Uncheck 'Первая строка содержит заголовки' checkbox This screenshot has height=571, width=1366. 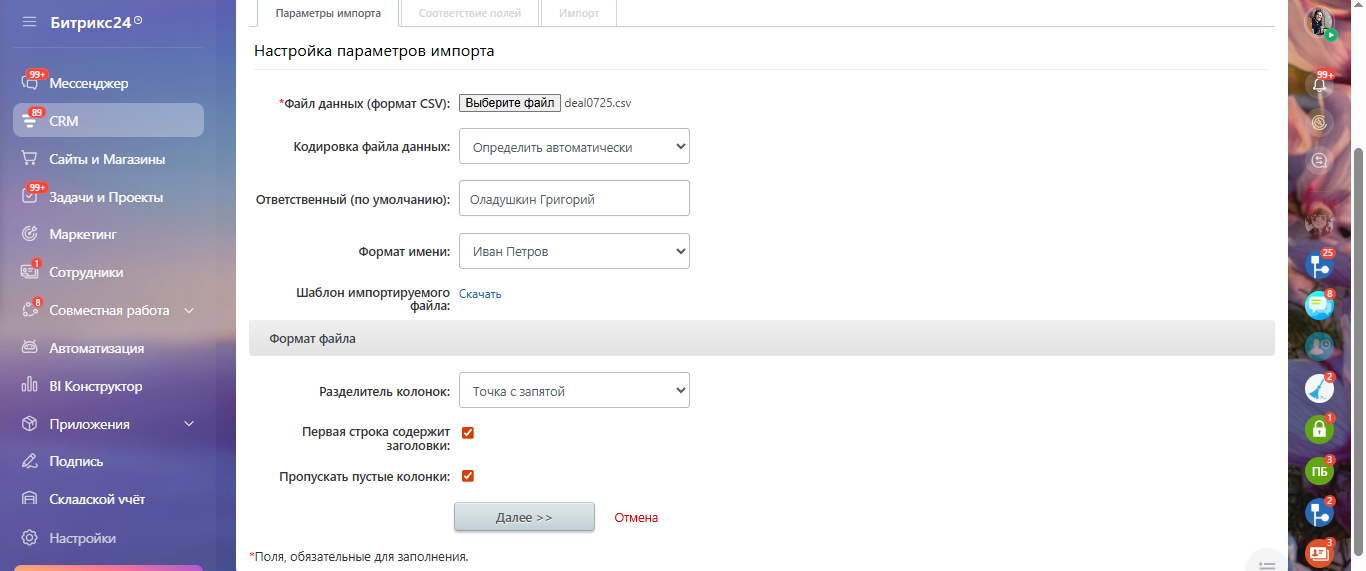[x=468, y=433]
